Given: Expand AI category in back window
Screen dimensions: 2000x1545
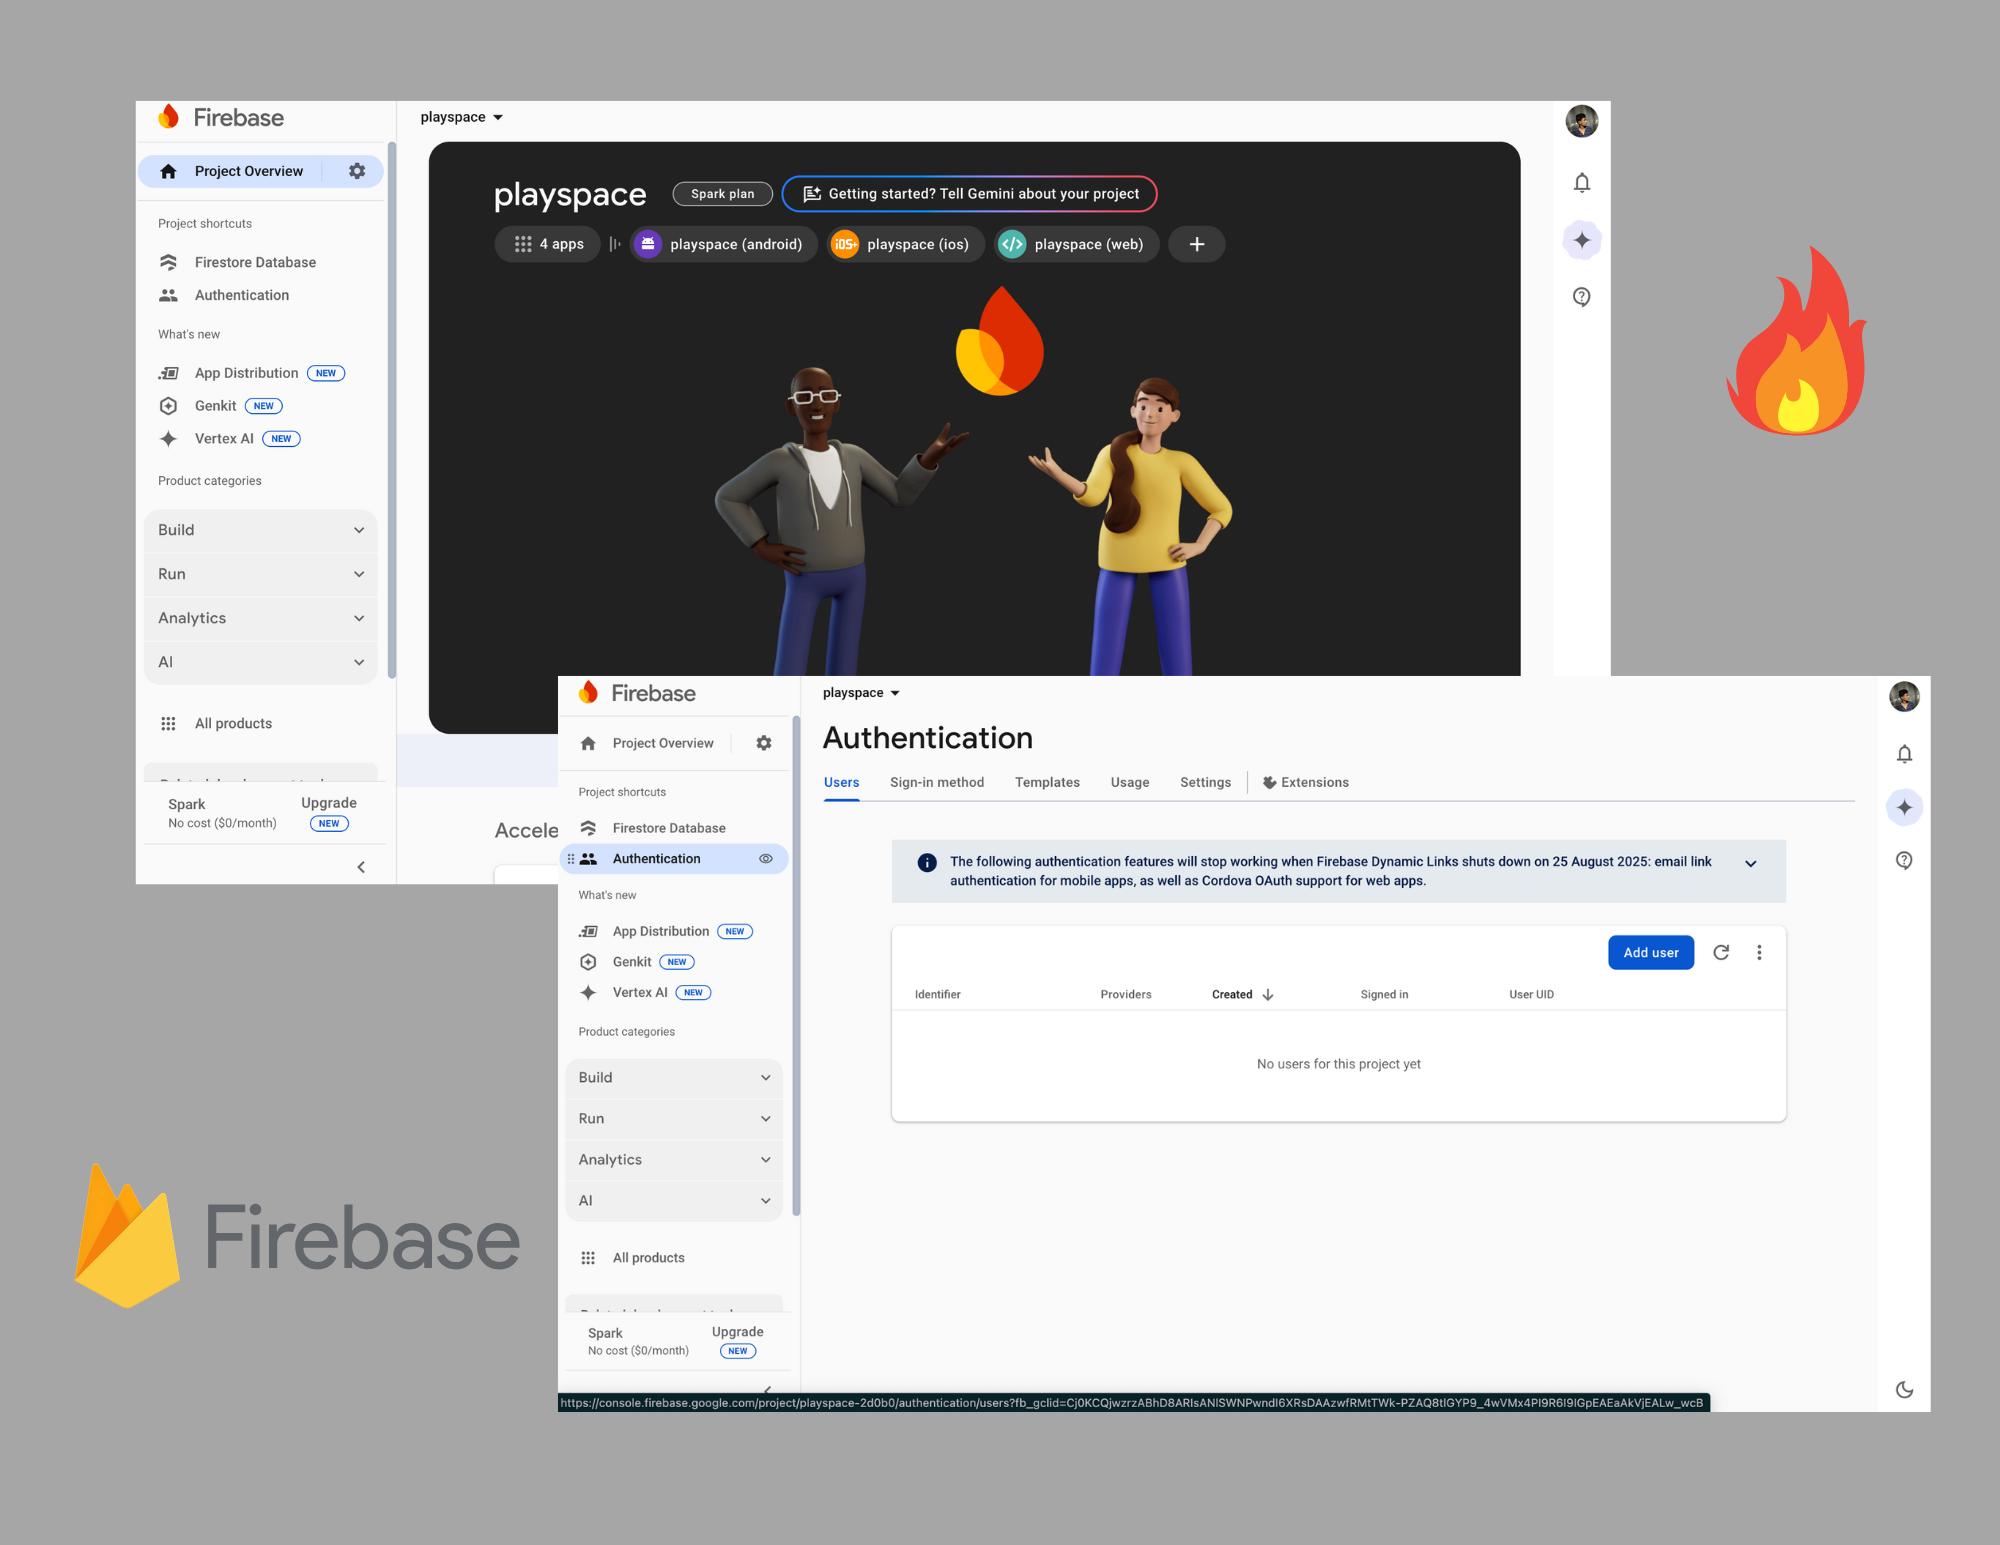Looking at the screenshot, I should [261, 662].
